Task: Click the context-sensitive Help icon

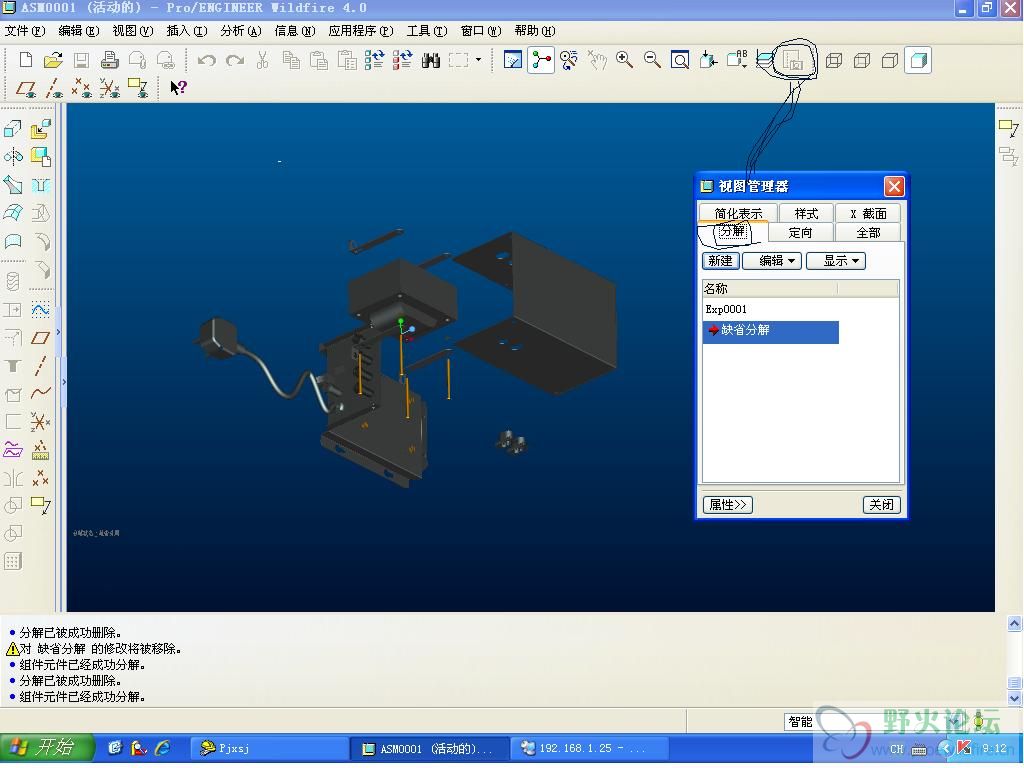Action: pyautogui.click(x=178, y=88)
